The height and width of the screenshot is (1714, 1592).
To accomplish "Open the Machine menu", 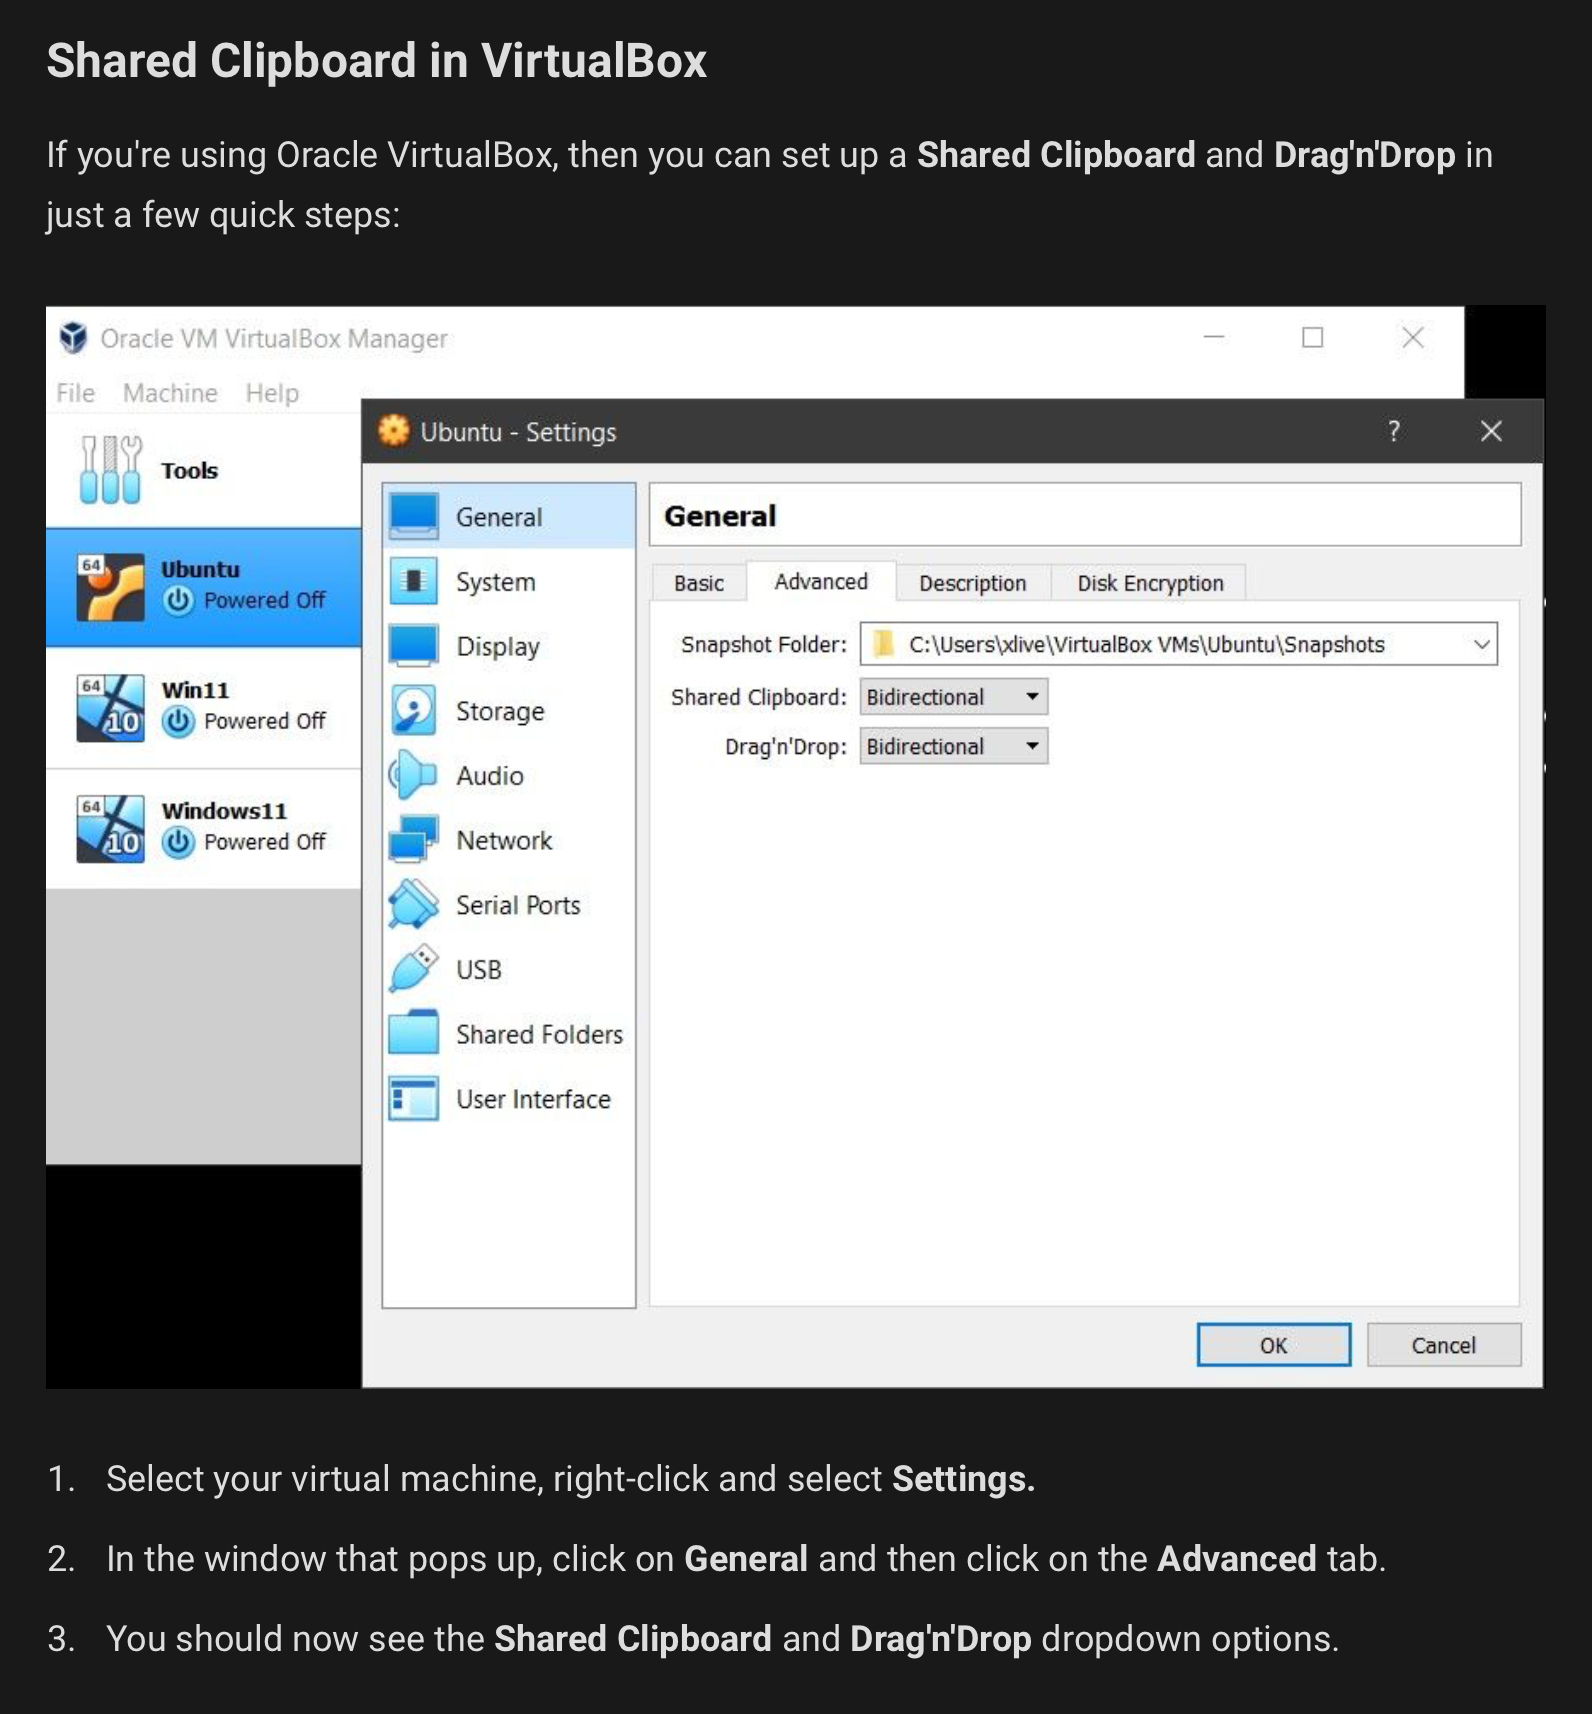I will (x=170, y=393).
